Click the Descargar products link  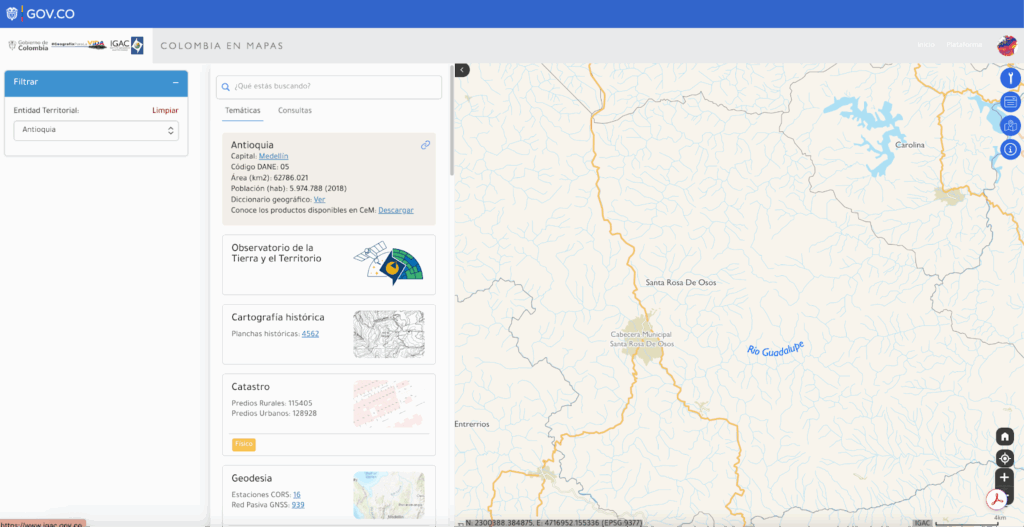tap(395, 210)
